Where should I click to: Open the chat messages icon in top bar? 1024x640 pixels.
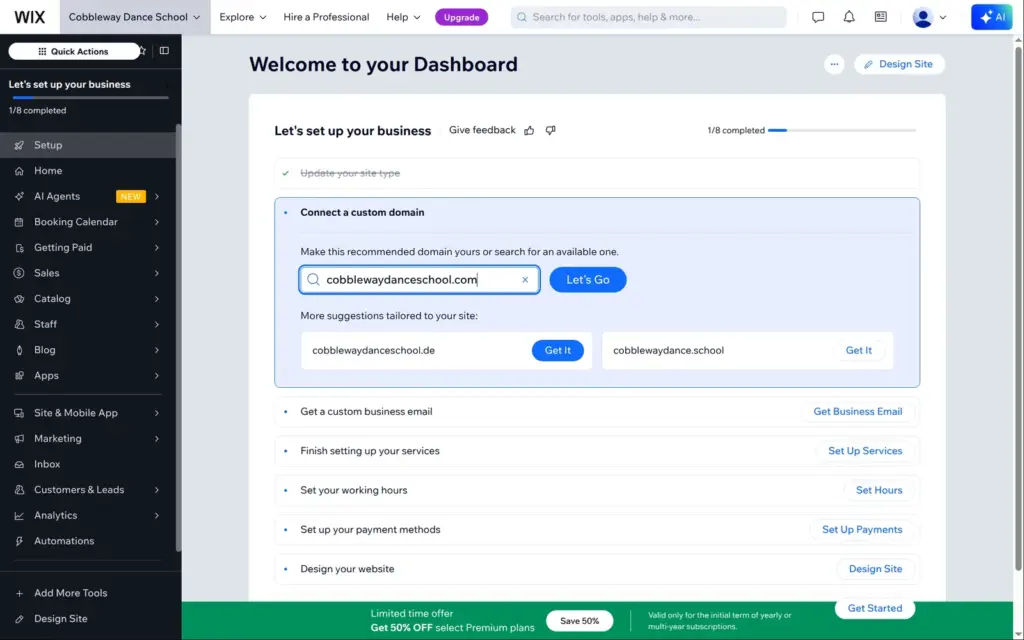(818, 17)
